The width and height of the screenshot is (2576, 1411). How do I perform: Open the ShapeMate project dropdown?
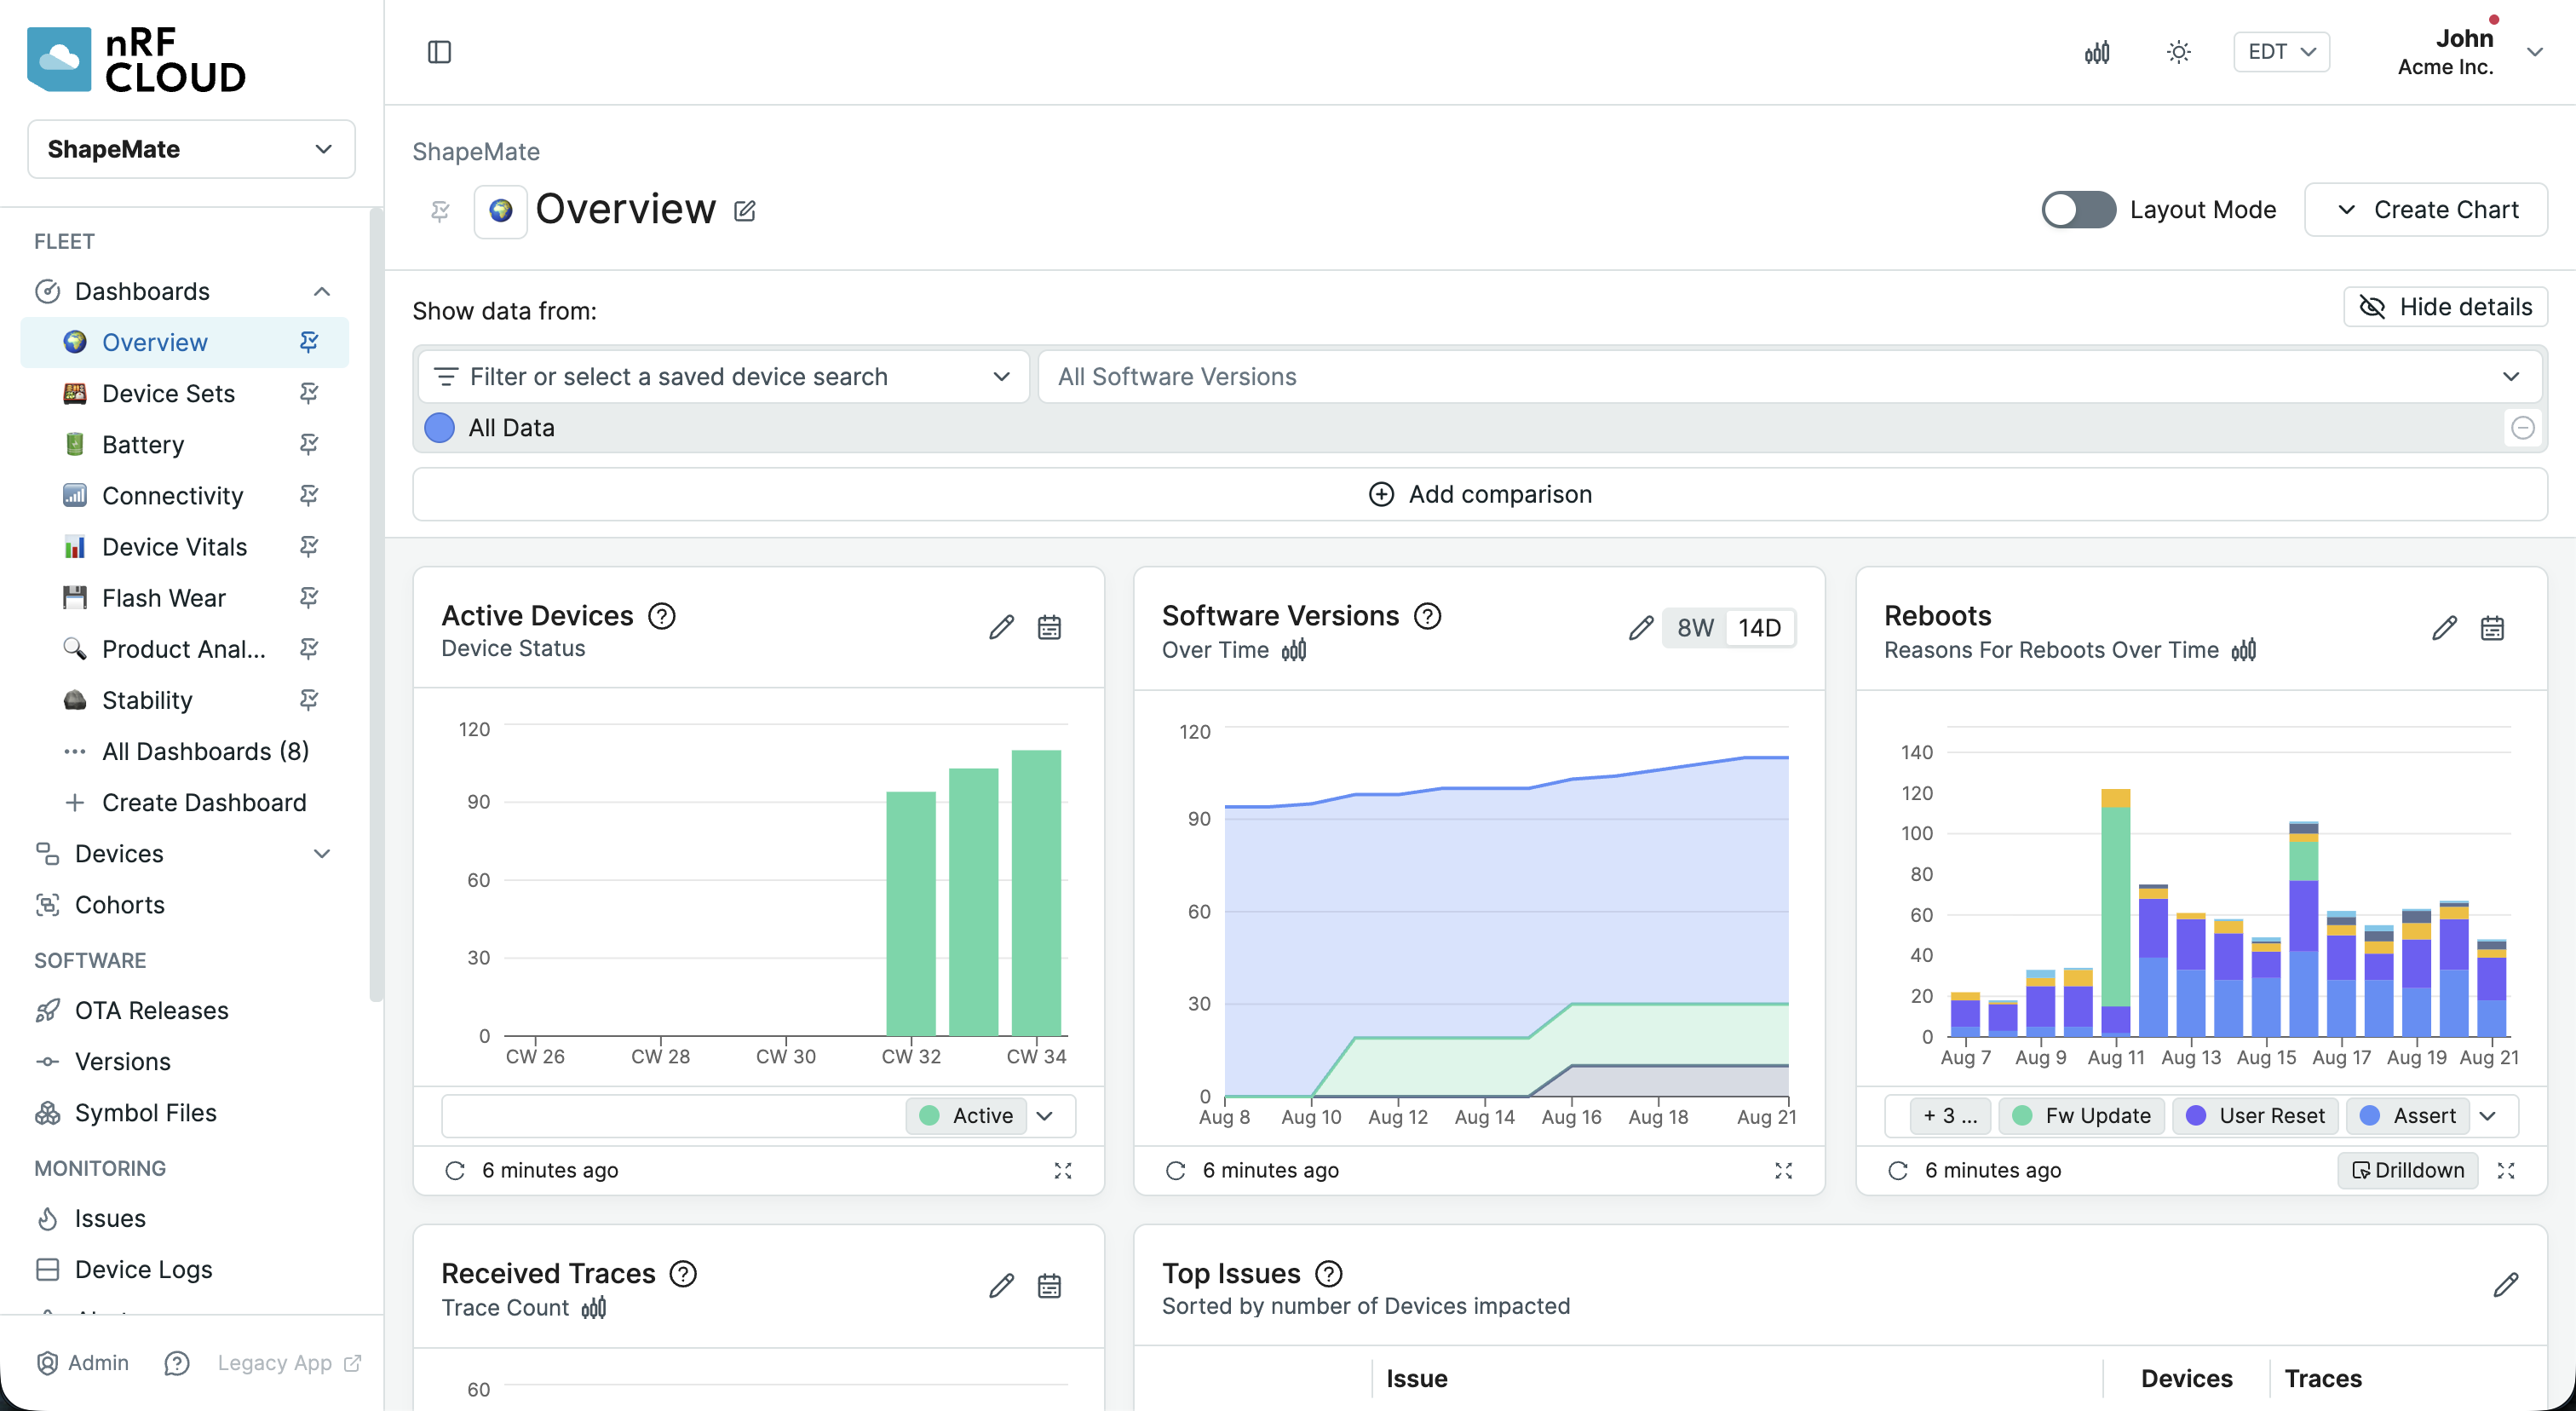click(x=191, y=149)
